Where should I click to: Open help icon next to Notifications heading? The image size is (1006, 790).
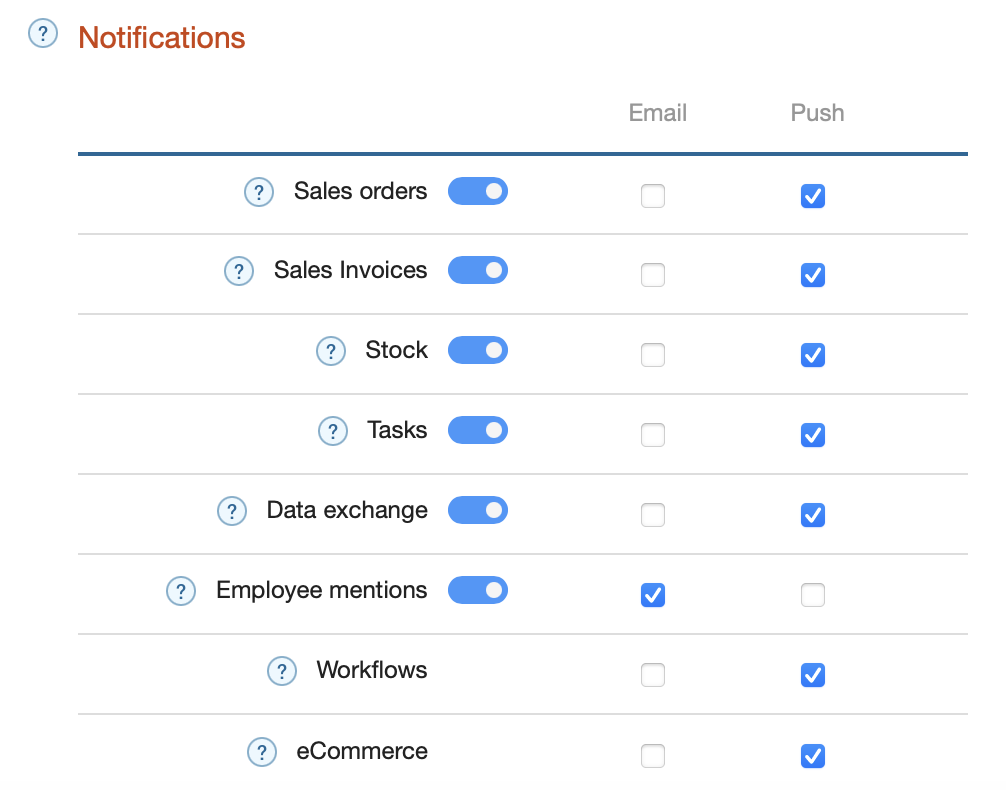(43, 33)
